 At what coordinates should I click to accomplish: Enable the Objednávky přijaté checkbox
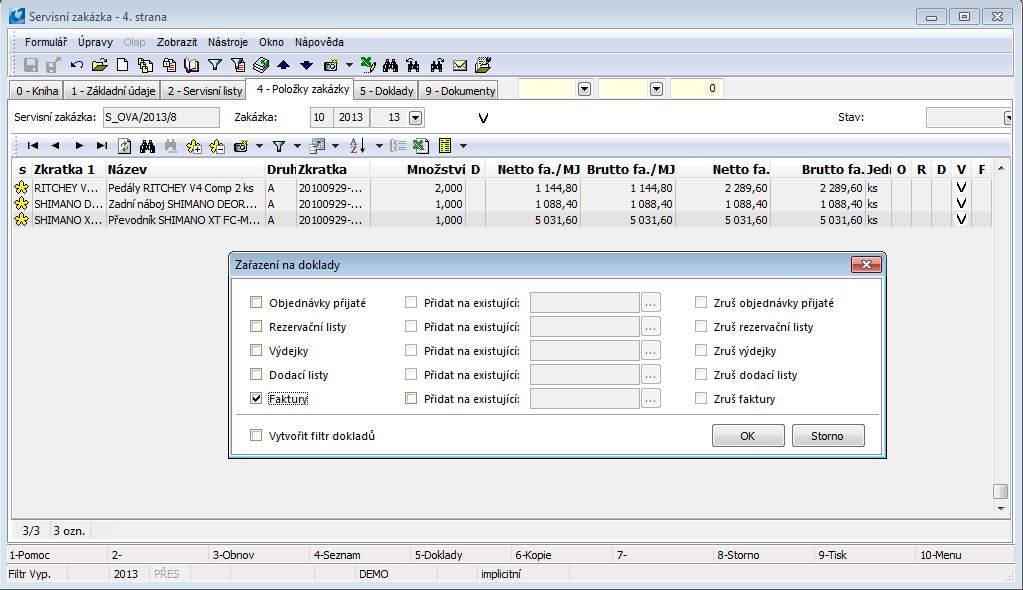(257, 303)
